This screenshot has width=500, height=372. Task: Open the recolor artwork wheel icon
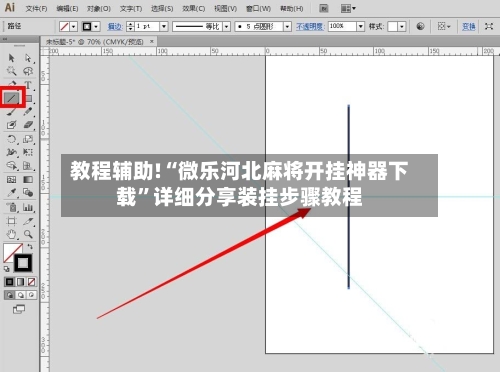(420, 26)
